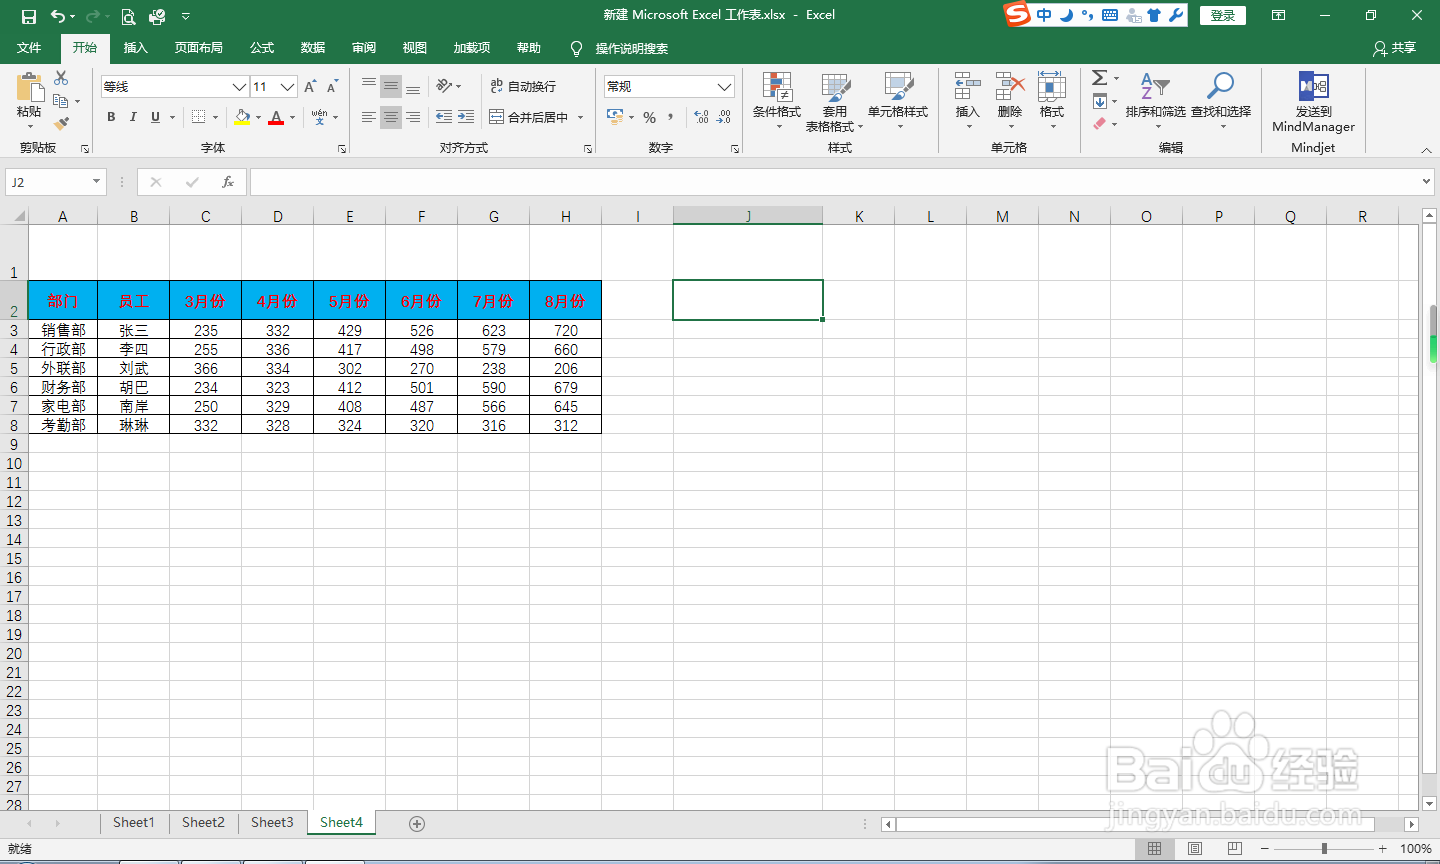The height and width of the screenshot is (864, 1440).
Task: Increase the cell indent
Action: click(x=466, y=117)
